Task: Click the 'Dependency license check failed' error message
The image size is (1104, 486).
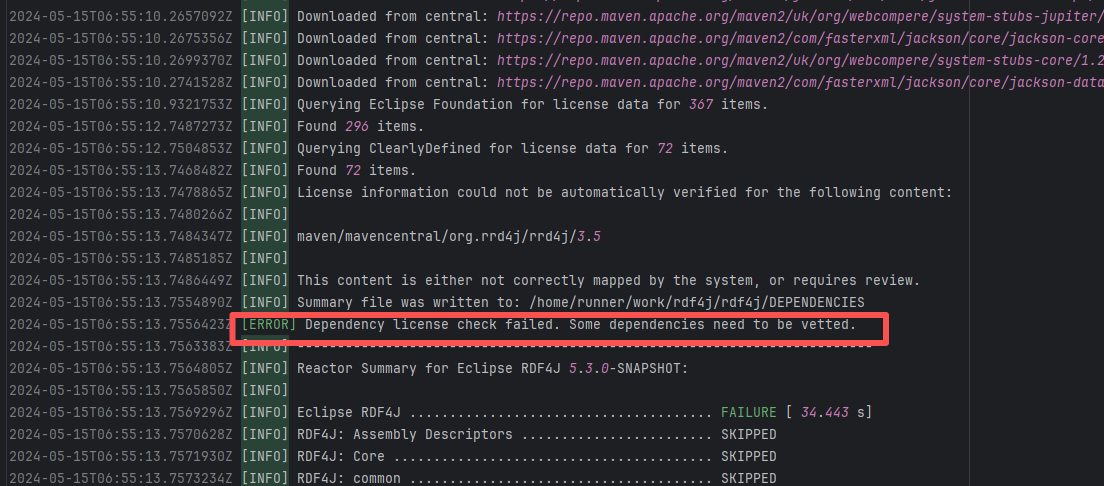Action: [x=580, y=324]
